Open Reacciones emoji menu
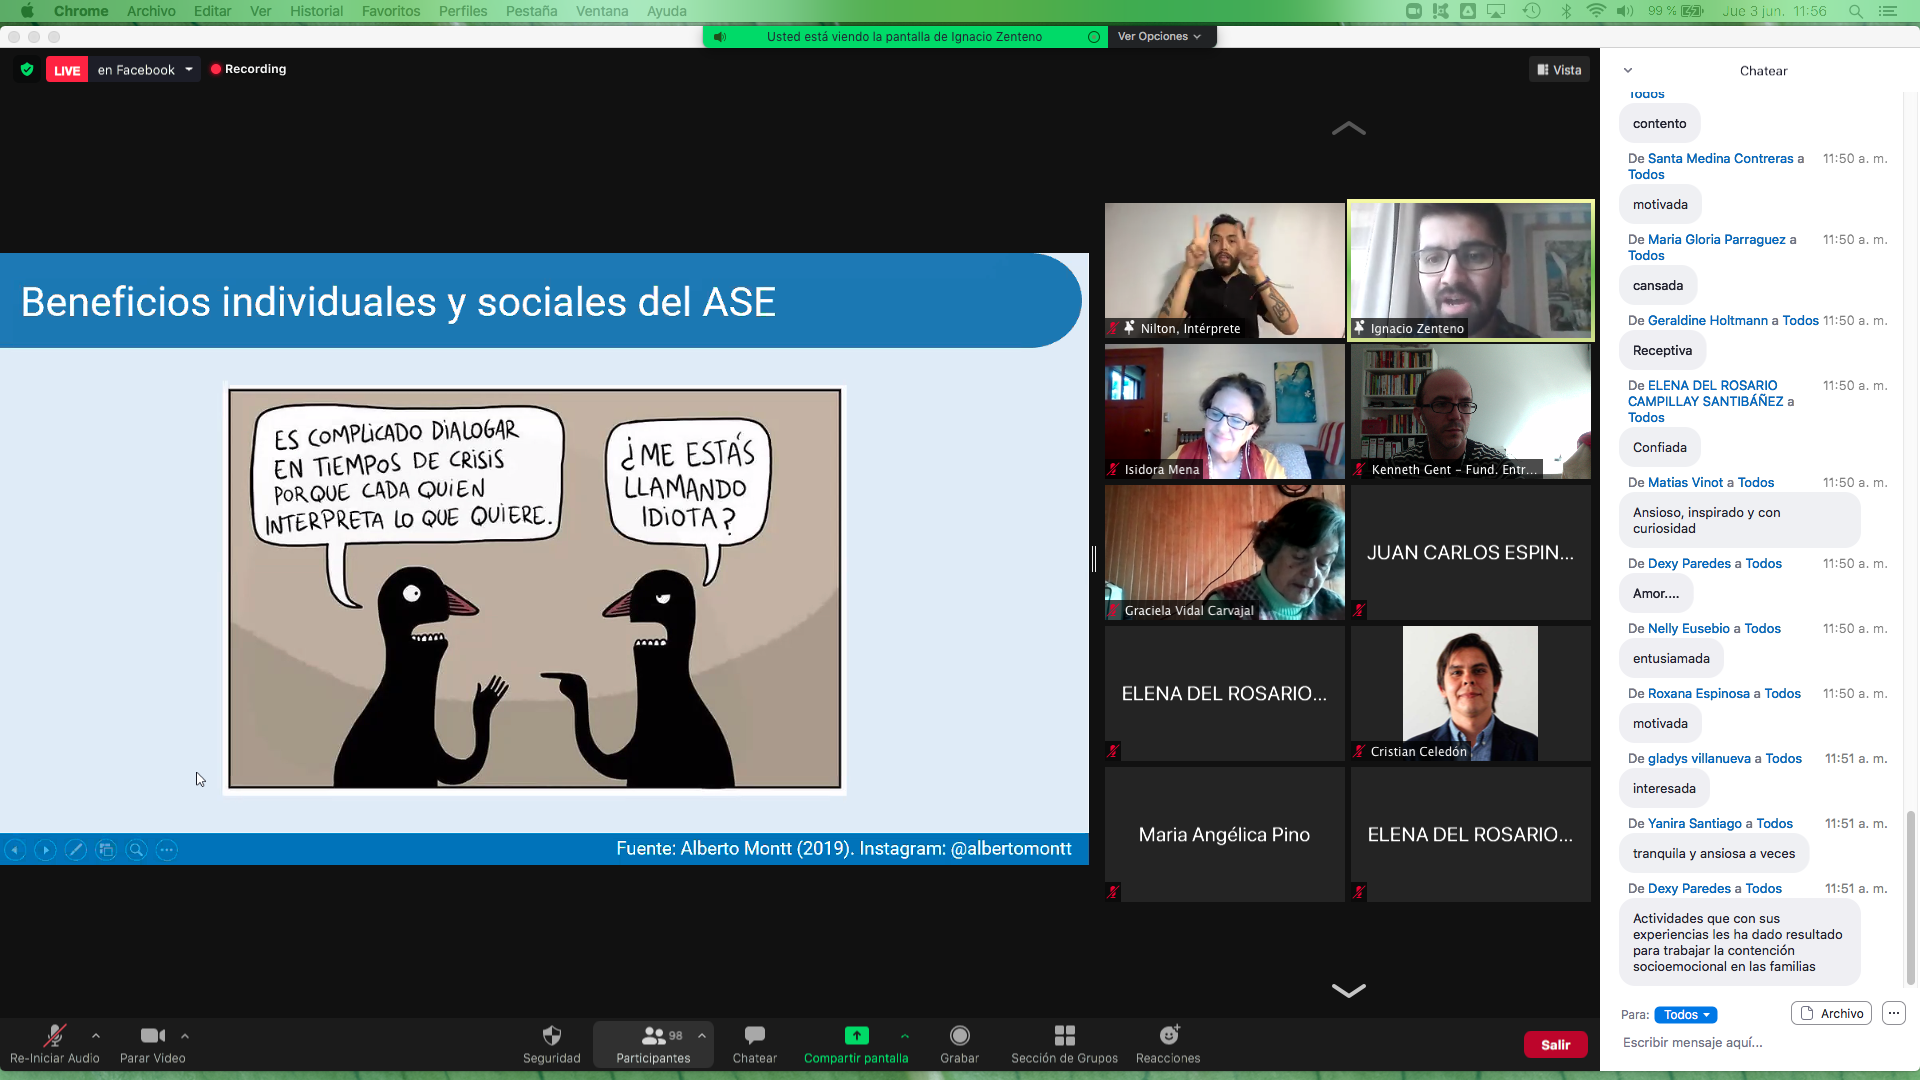Viewport: 1920px width, 1080px height. tap(1168, 1044)
